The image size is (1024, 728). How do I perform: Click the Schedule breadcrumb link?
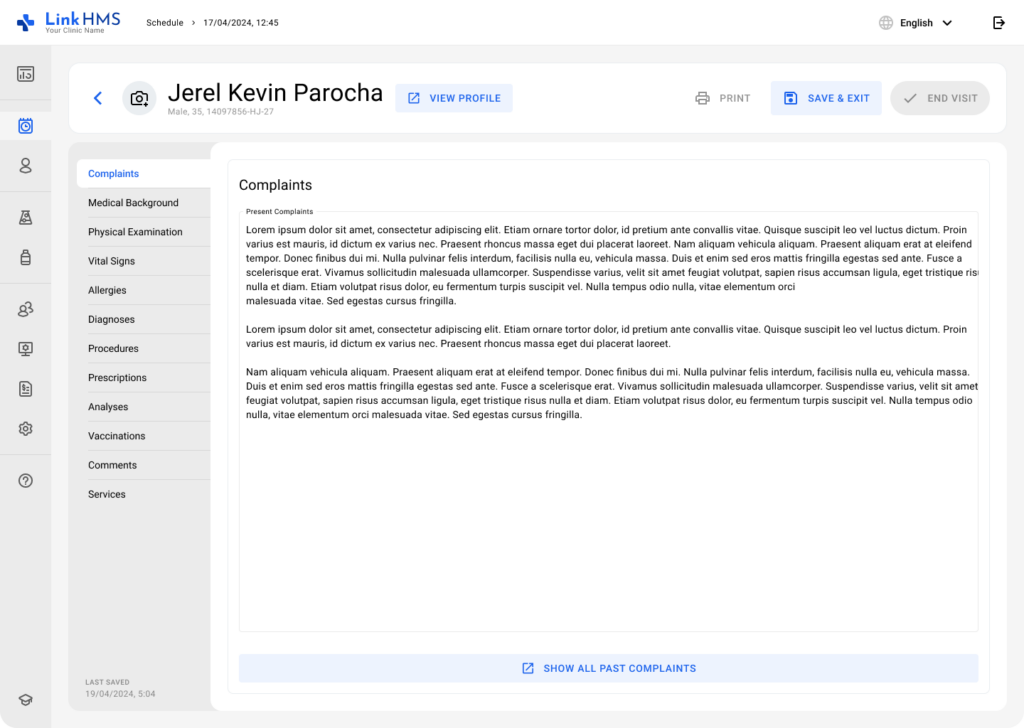pos(165,23)
